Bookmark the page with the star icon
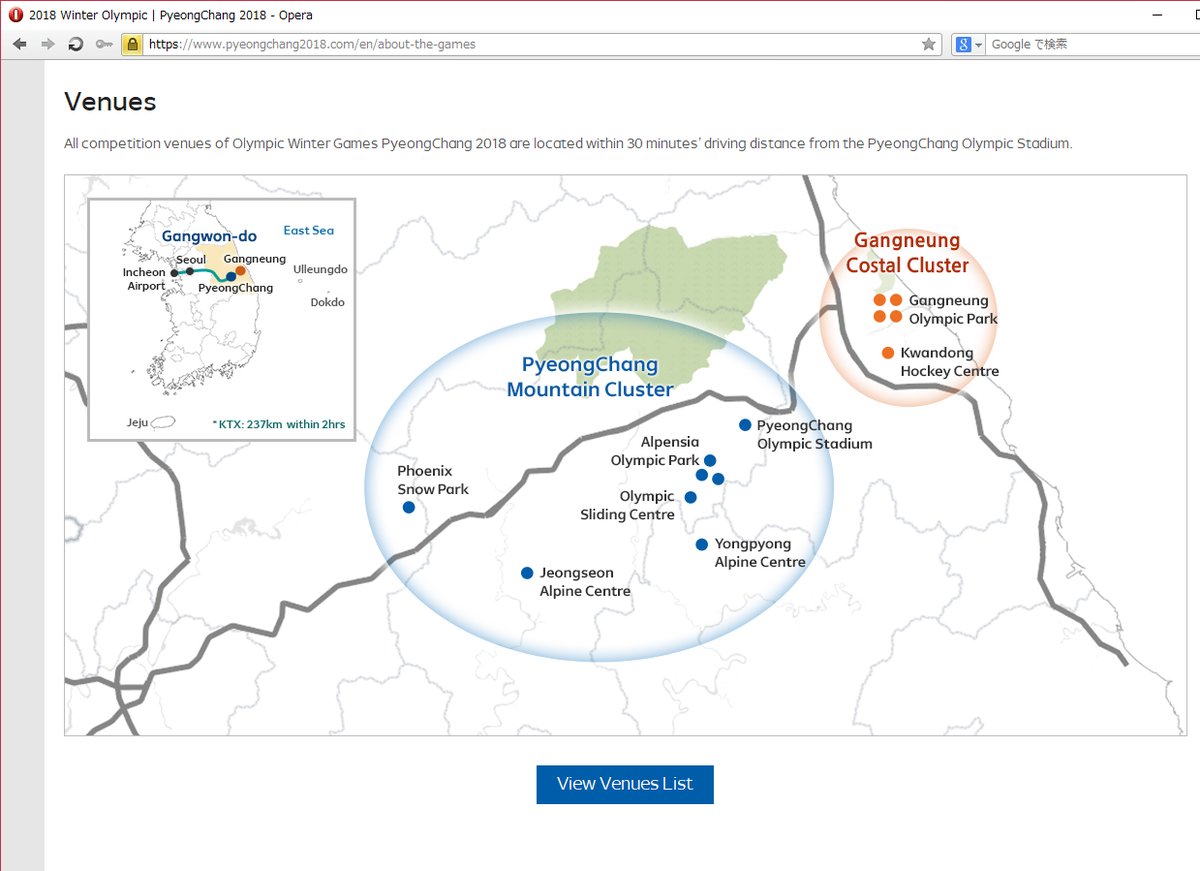The image size is (1200, 871). point(928,44)
